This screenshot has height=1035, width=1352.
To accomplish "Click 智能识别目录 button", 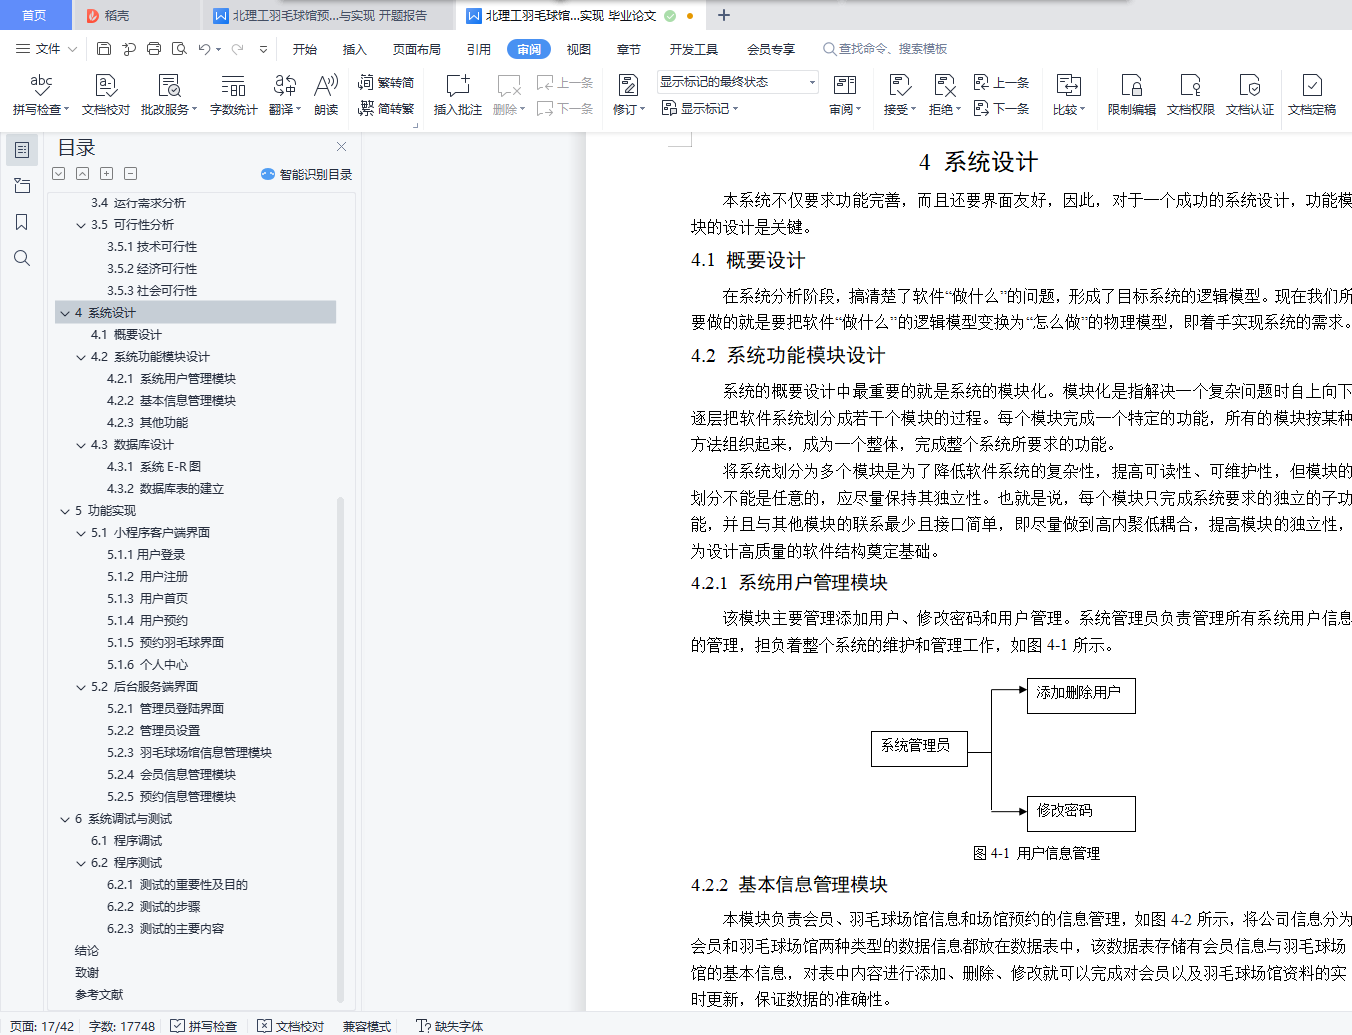I will 306,174.
